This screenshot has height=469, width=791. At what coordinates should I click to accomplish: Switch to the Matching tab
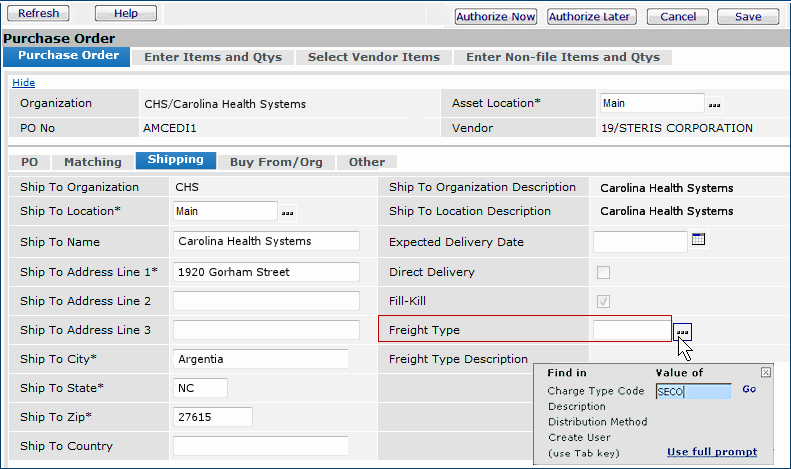pyautogui.click(x=93, y=162)
